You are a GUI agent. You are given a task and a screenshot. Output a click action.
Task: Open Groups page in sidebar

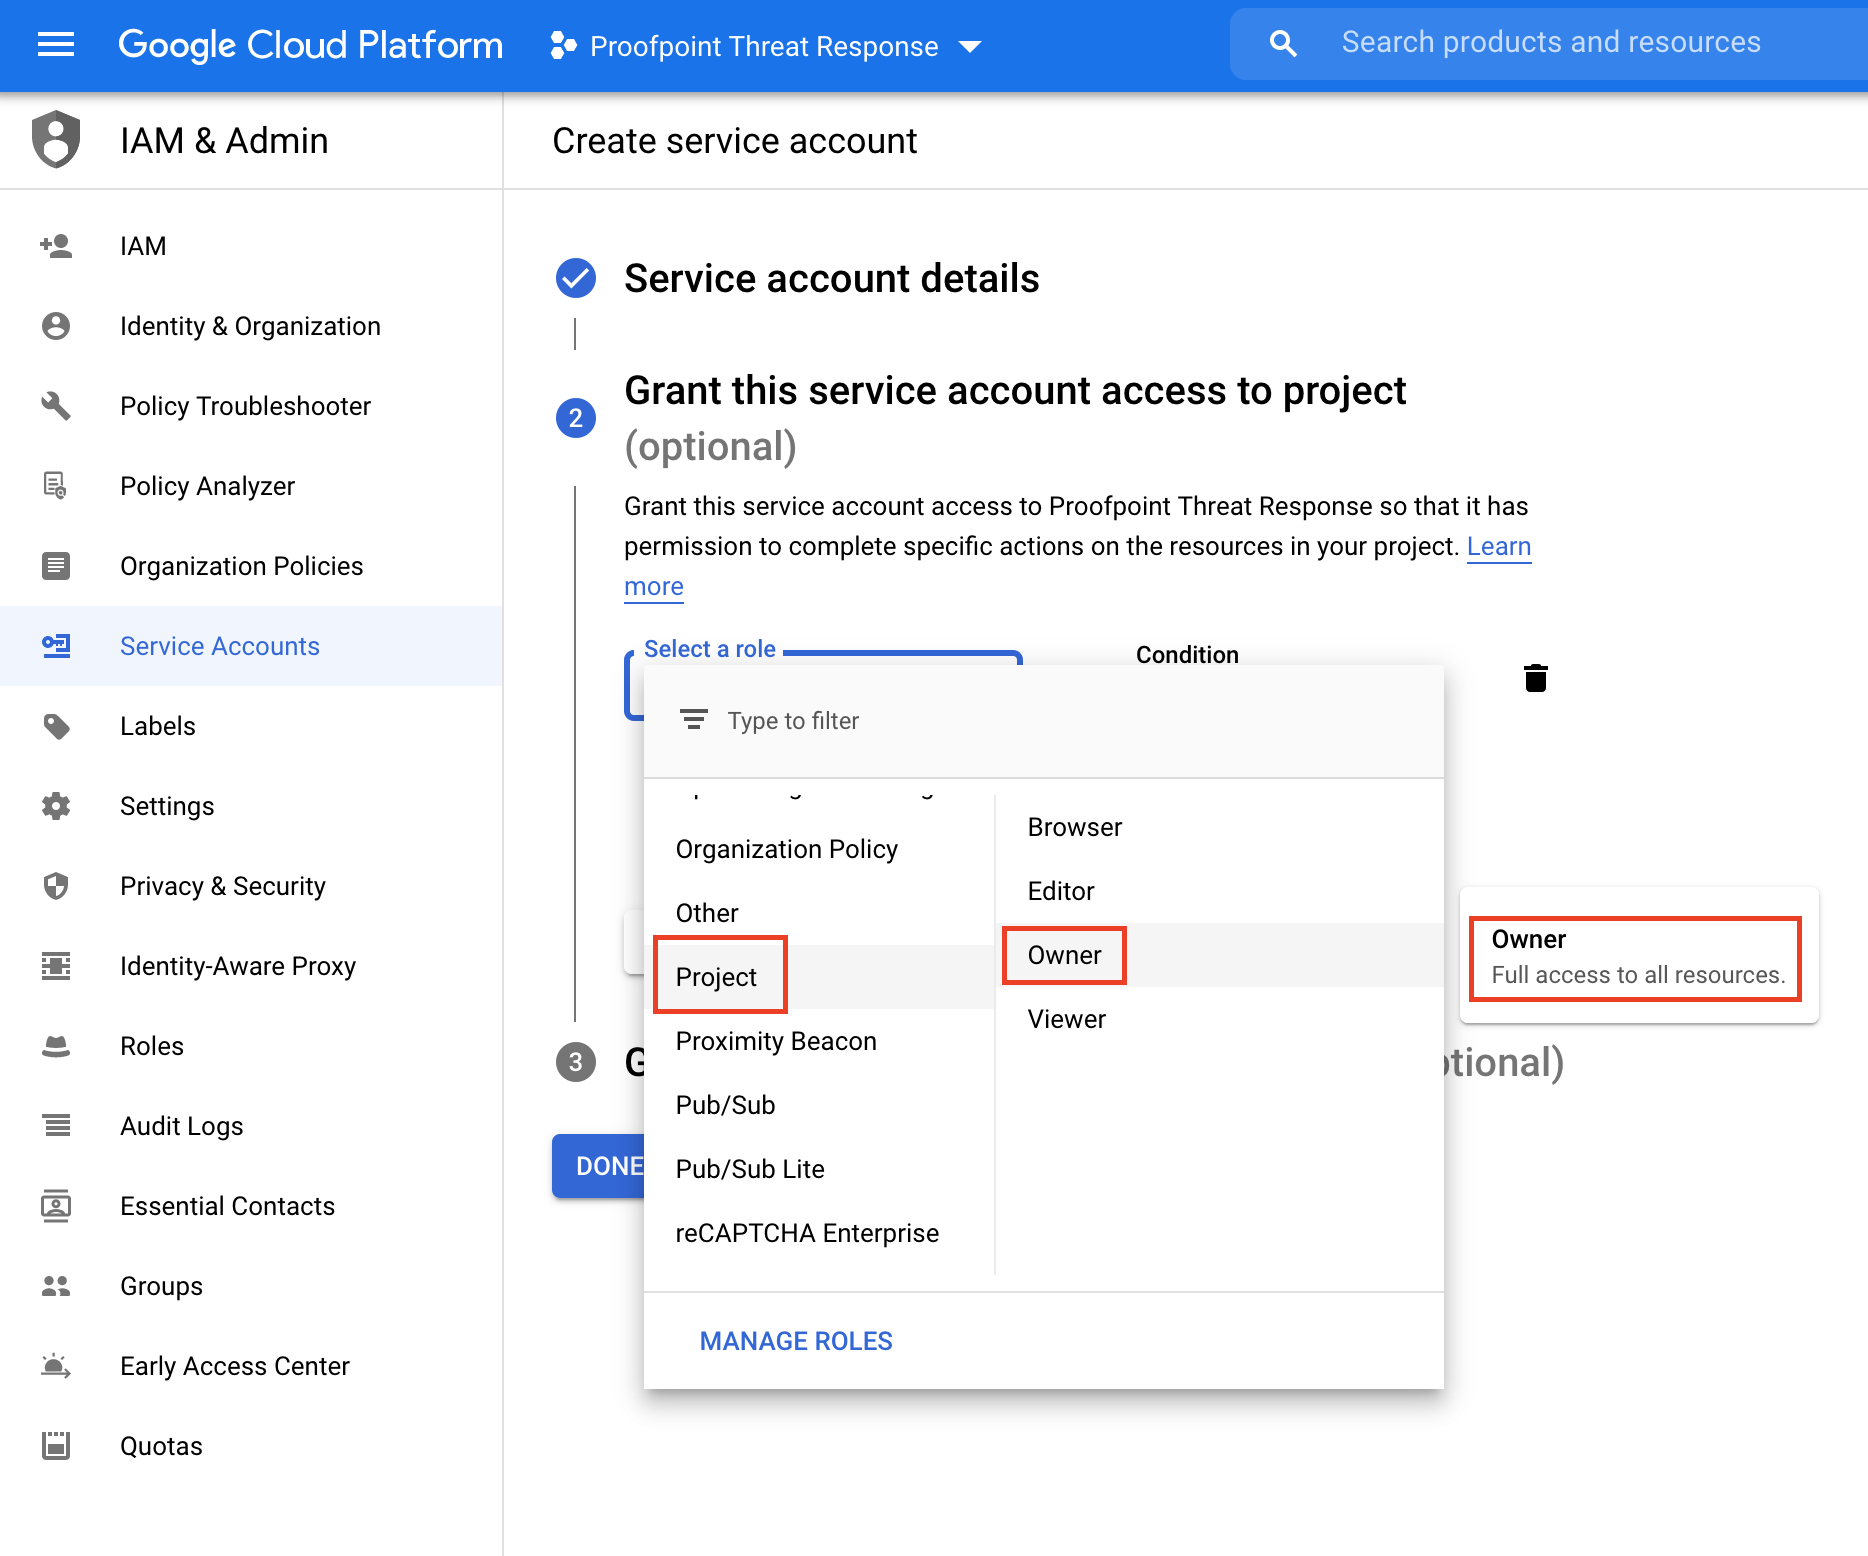pyautogui.click(x=251, y=1286)
